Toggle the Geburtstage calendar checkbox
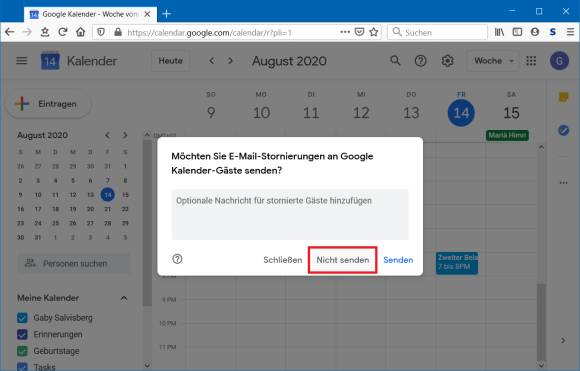 22,351
